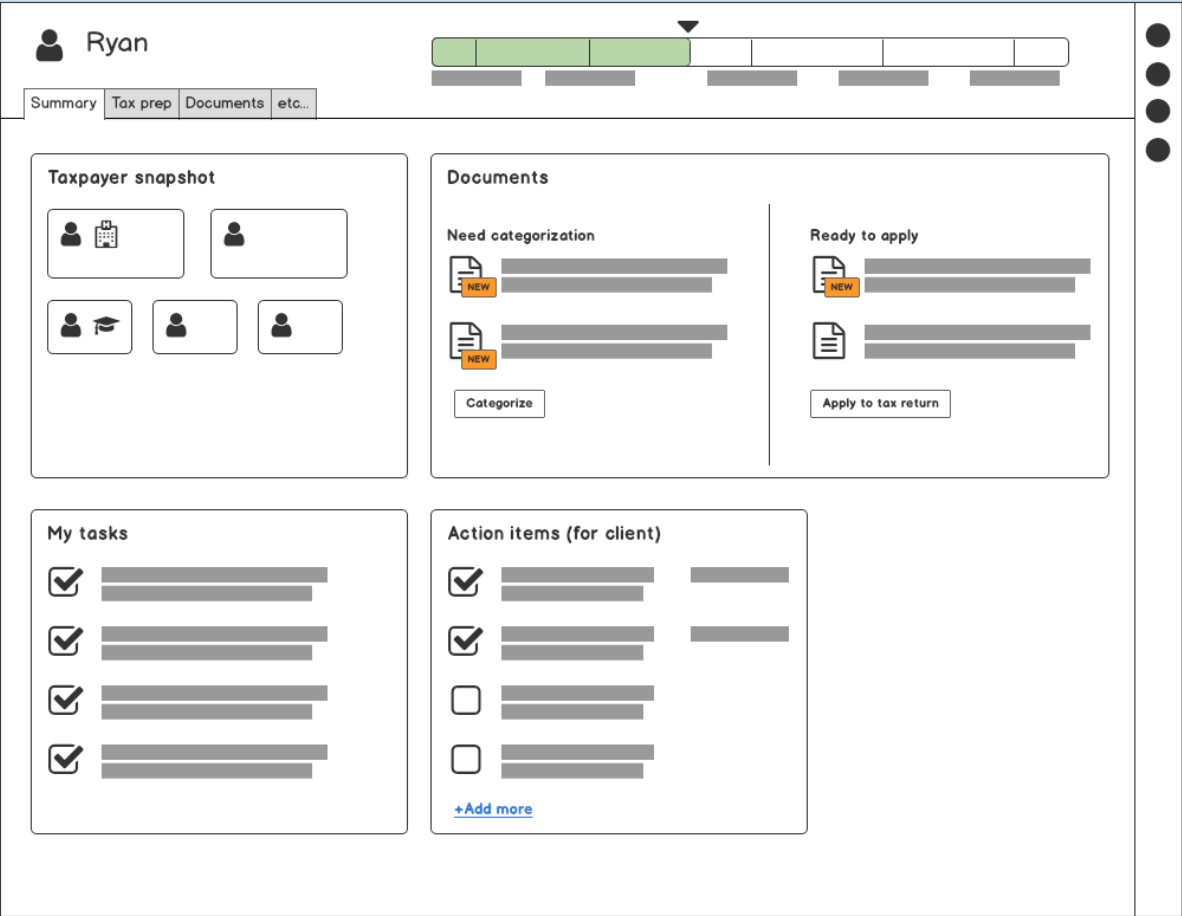Click the progress bar marker triangle
The image size is (1182, 916).
[x=687, y=26]
